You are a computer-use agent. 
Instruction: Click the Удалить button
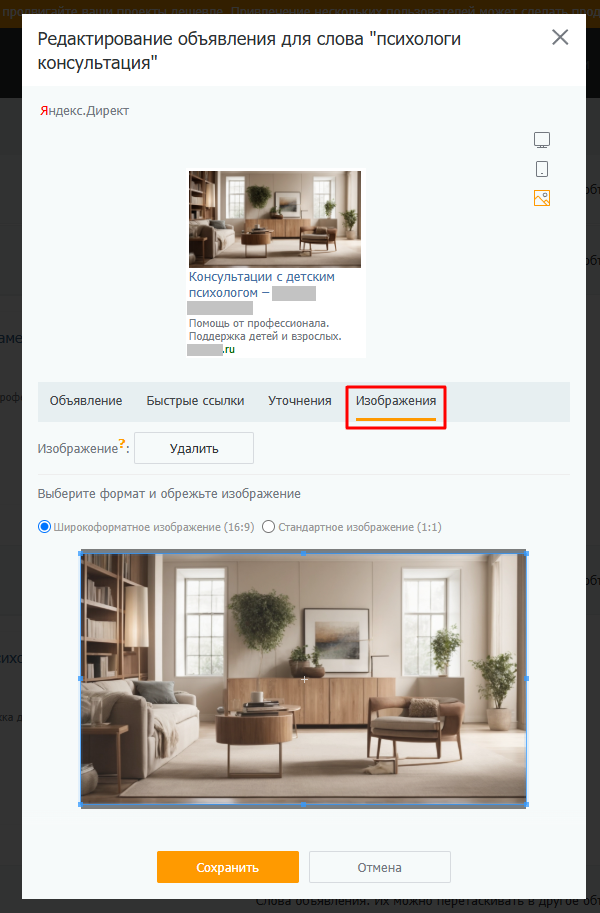coord(194,448)
